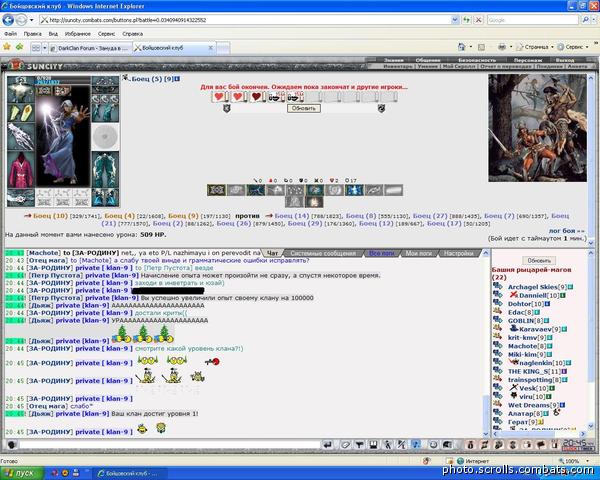600x480 pixels.
Task: Click the pink robe equipment slot
Action: (21, 170)
